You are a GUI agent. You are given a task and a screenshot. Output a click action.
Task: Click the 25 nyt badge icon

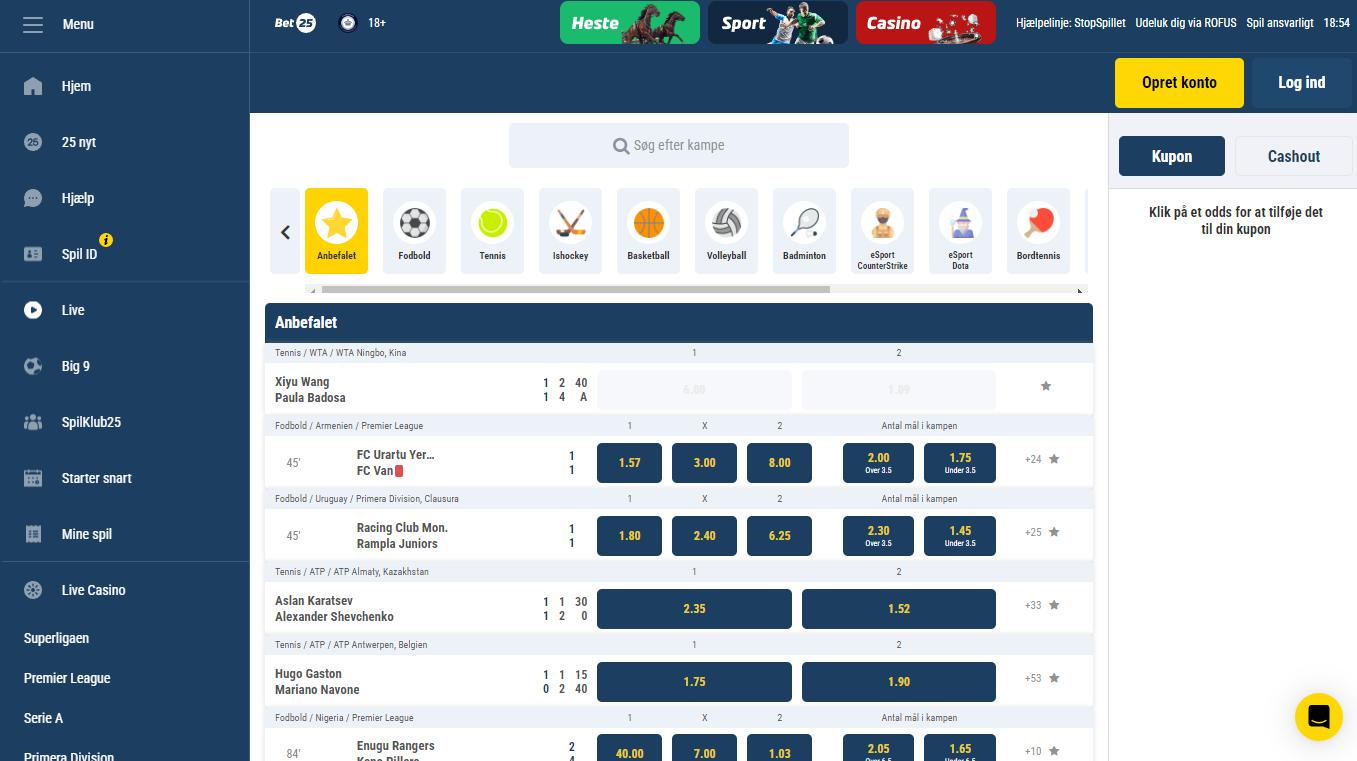pos(33,142)
